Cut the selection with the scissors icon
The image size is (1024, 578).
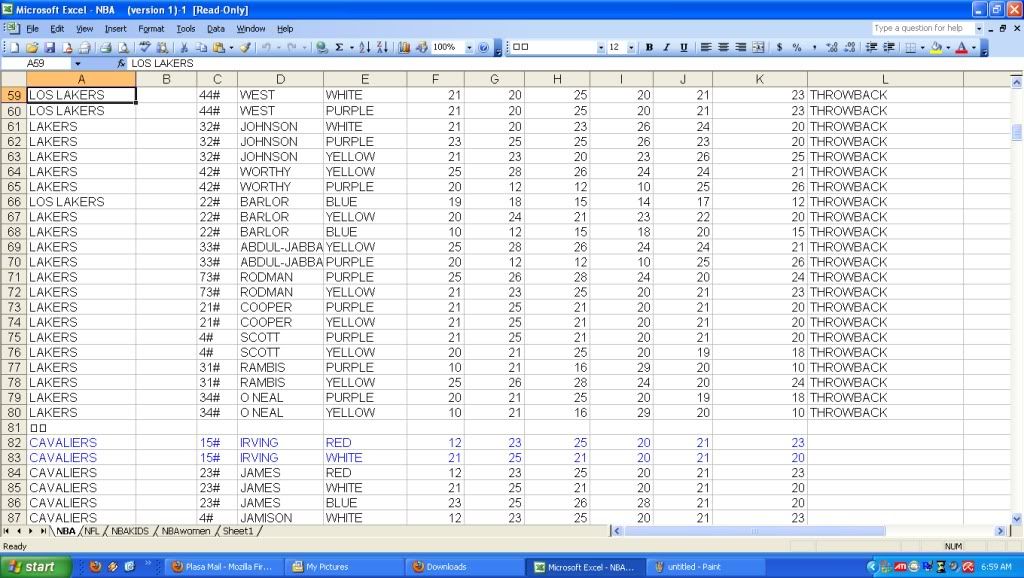[x=184, y=47]
